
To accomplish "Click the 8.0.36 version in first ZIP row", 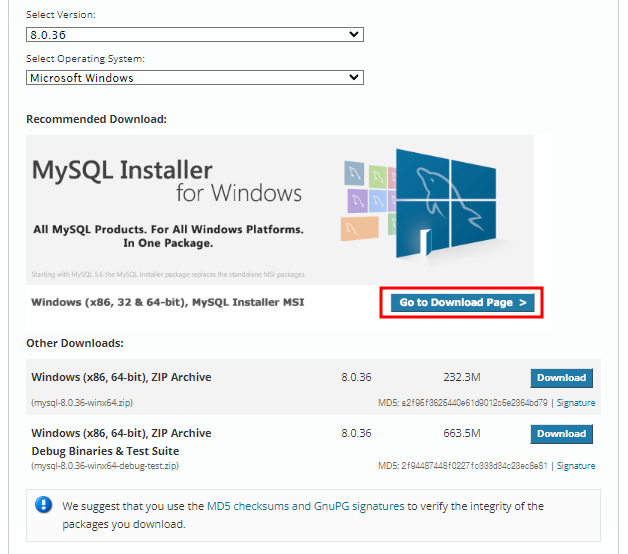I will coord(356,377).
